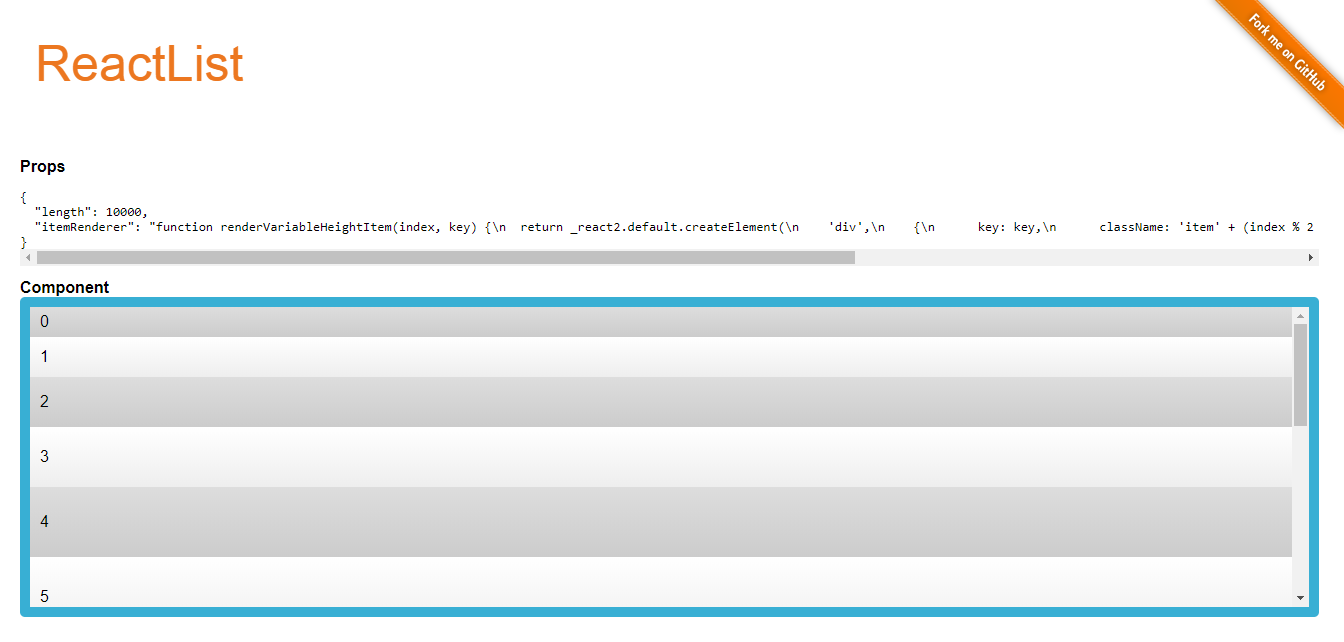Click the right arrow of props scrollbar

tap(1310, 257)
